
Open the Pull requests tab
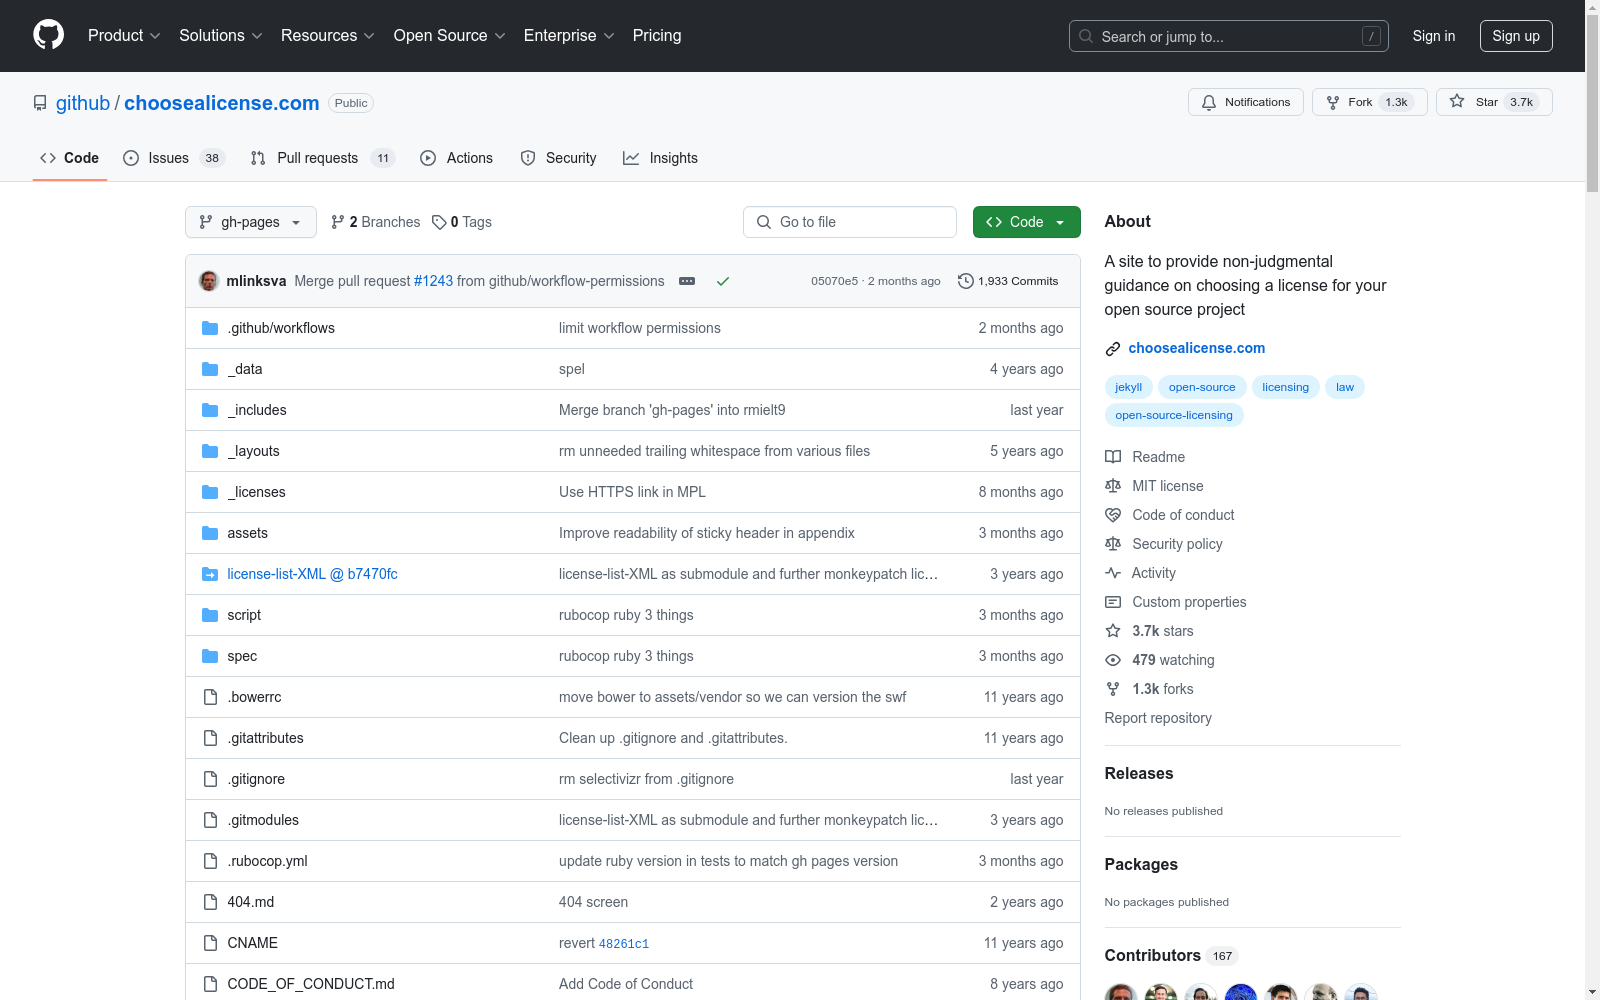pos(323,158)
